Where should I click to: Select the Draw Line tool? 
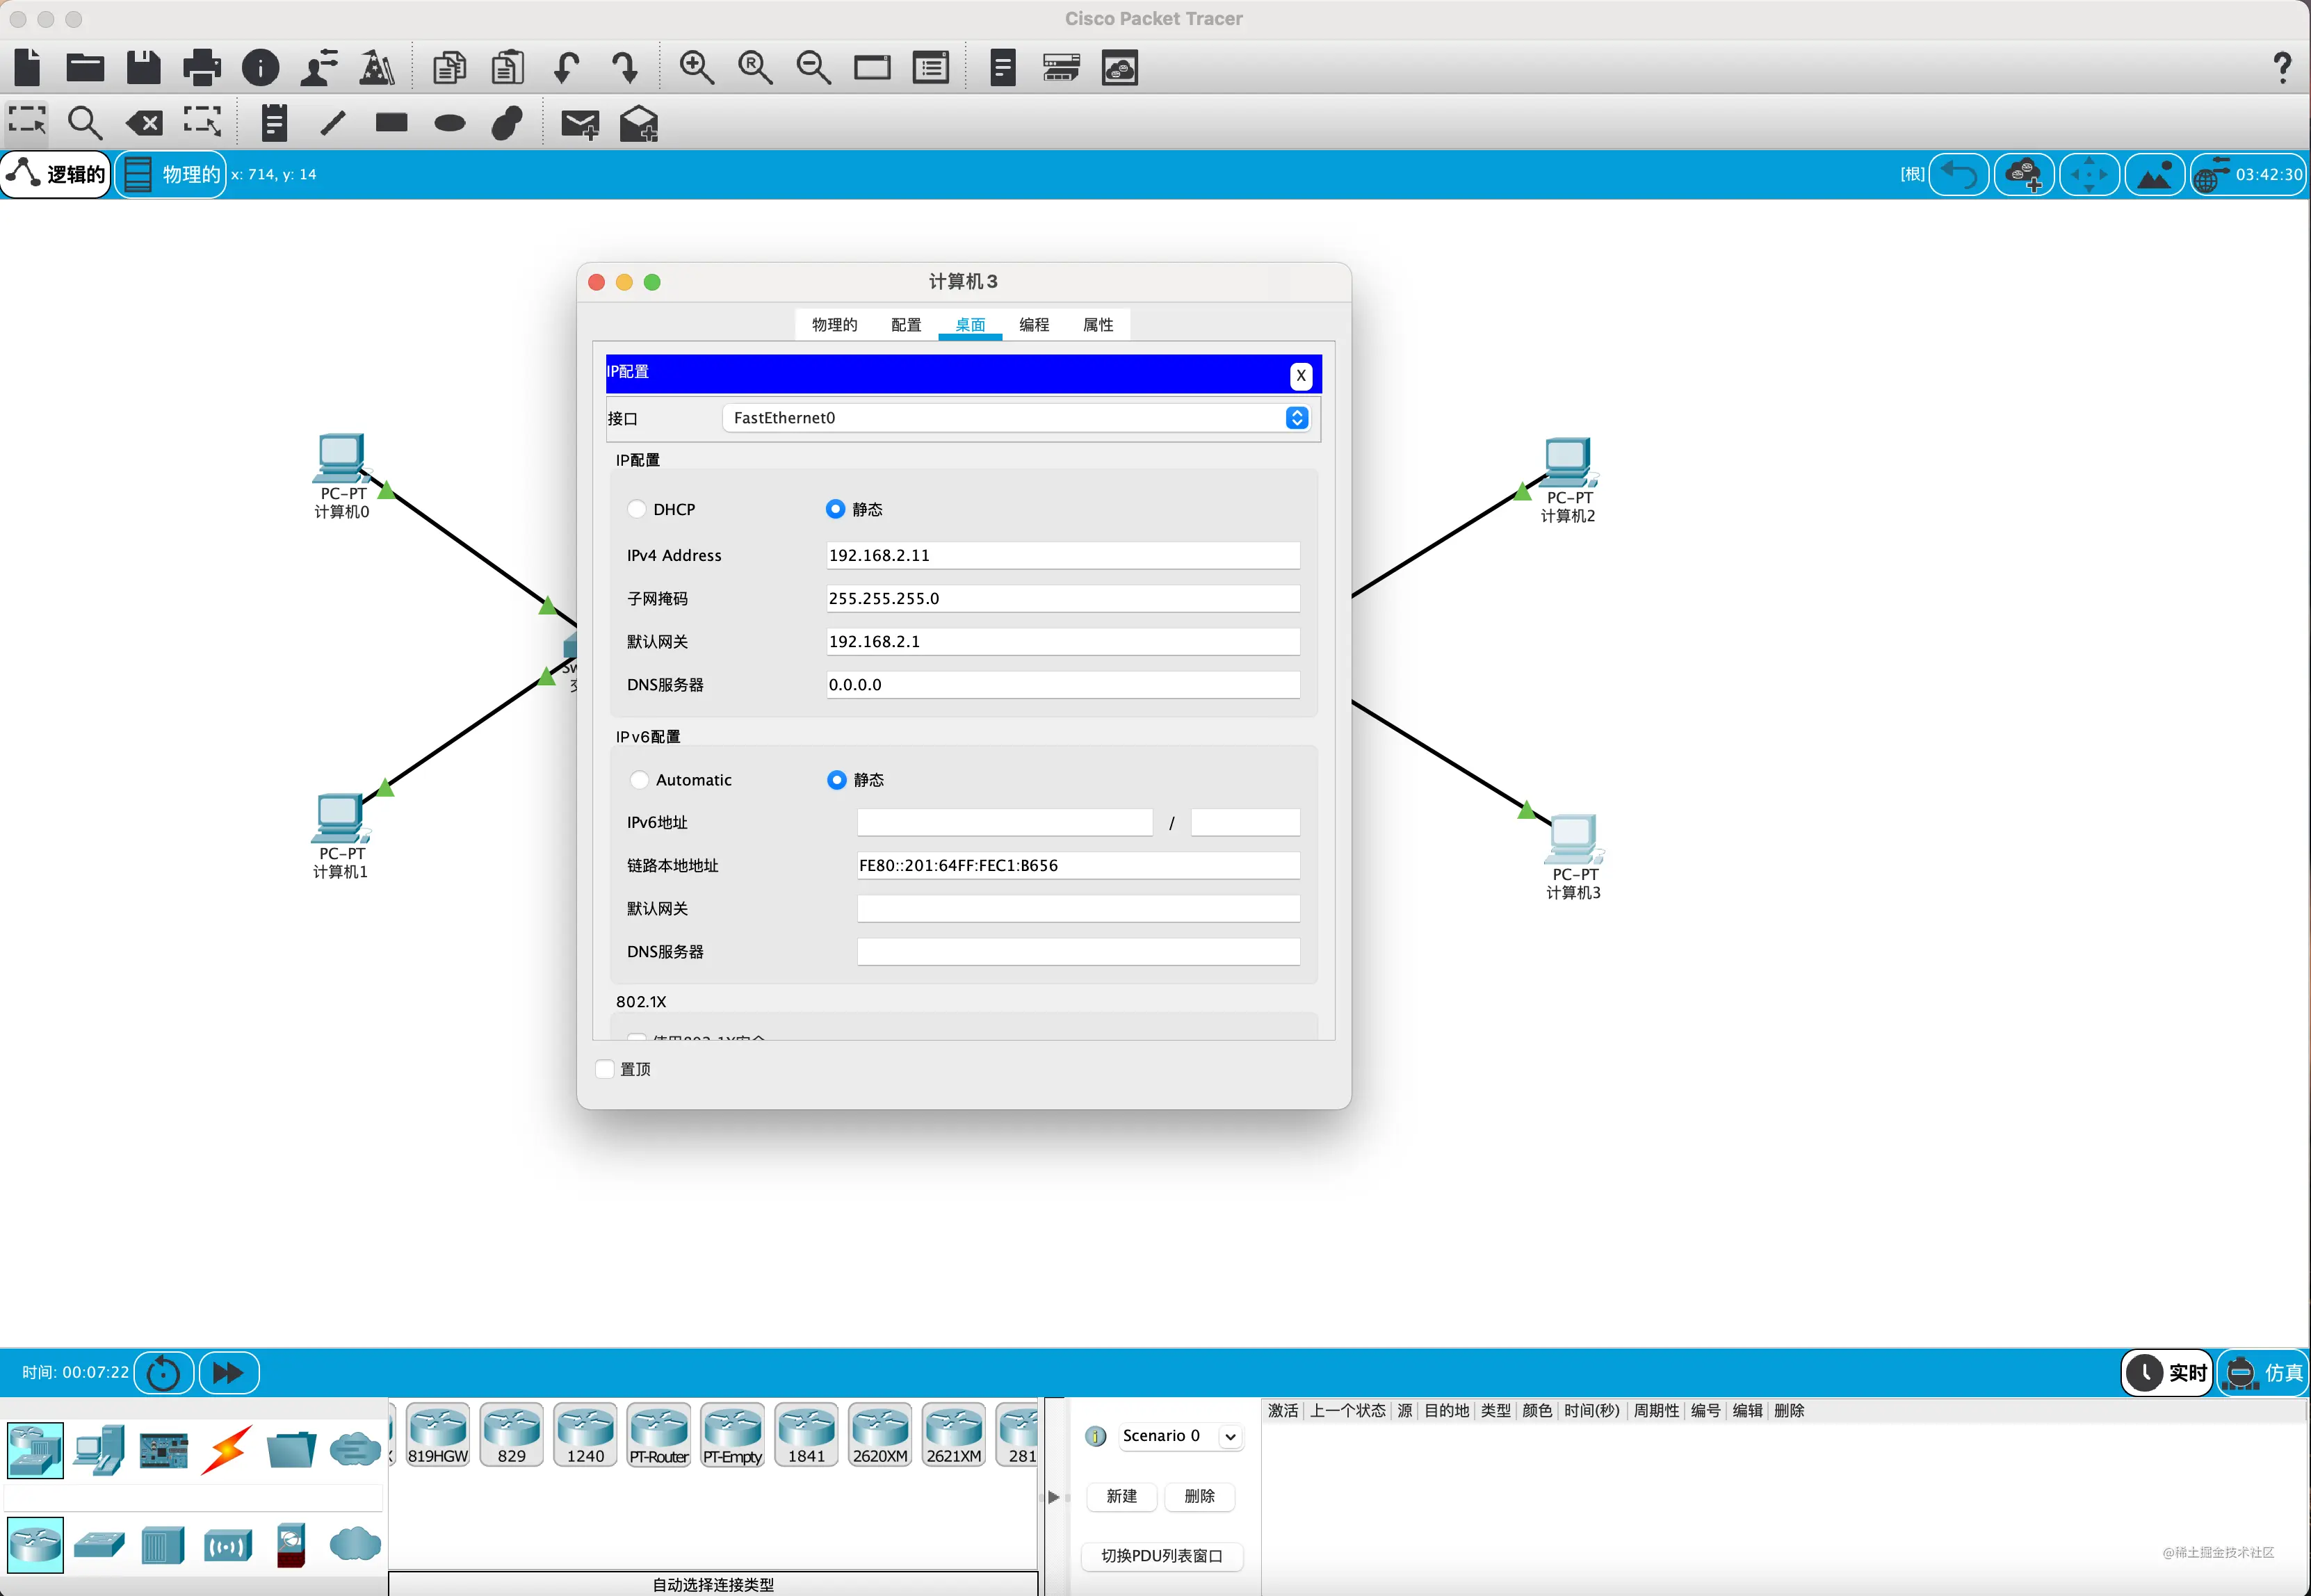tap(333, 123)
